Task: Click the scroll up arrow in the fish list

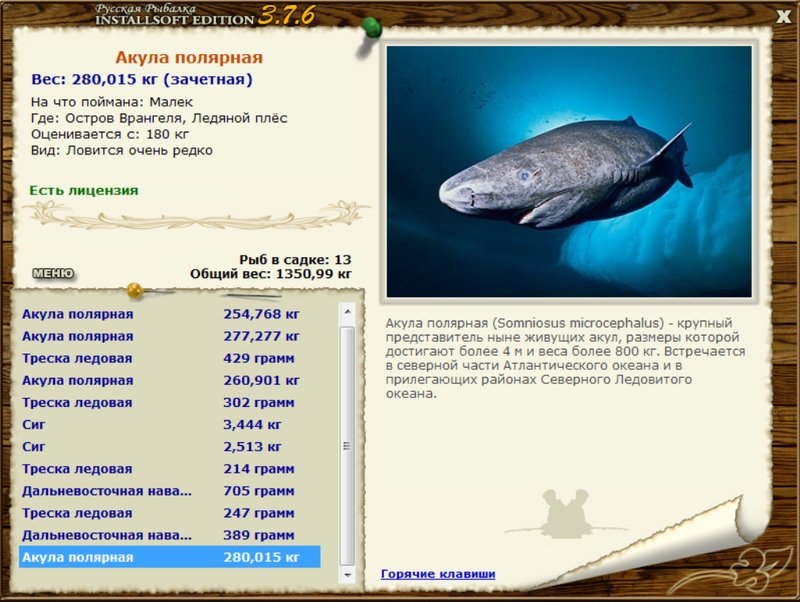Action: pos(347,311)
